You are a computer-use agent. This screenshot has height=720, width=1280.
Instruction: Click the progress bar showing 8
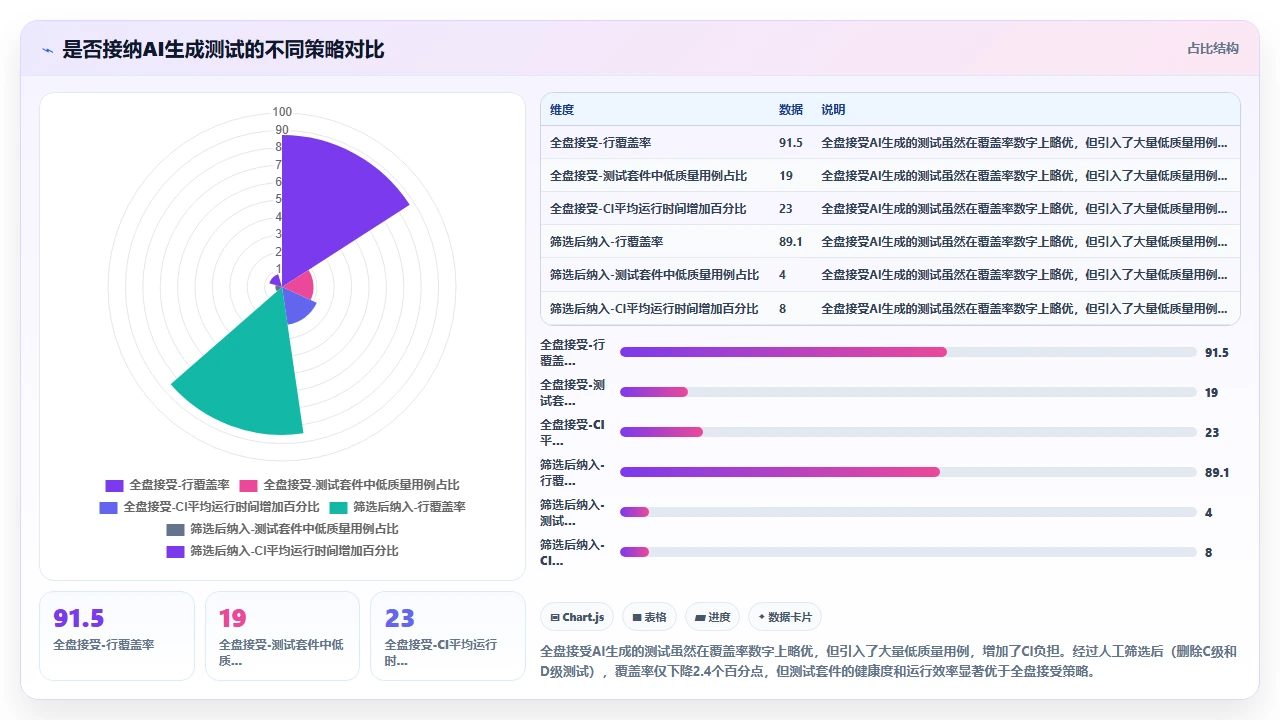(x=908, y=552)
